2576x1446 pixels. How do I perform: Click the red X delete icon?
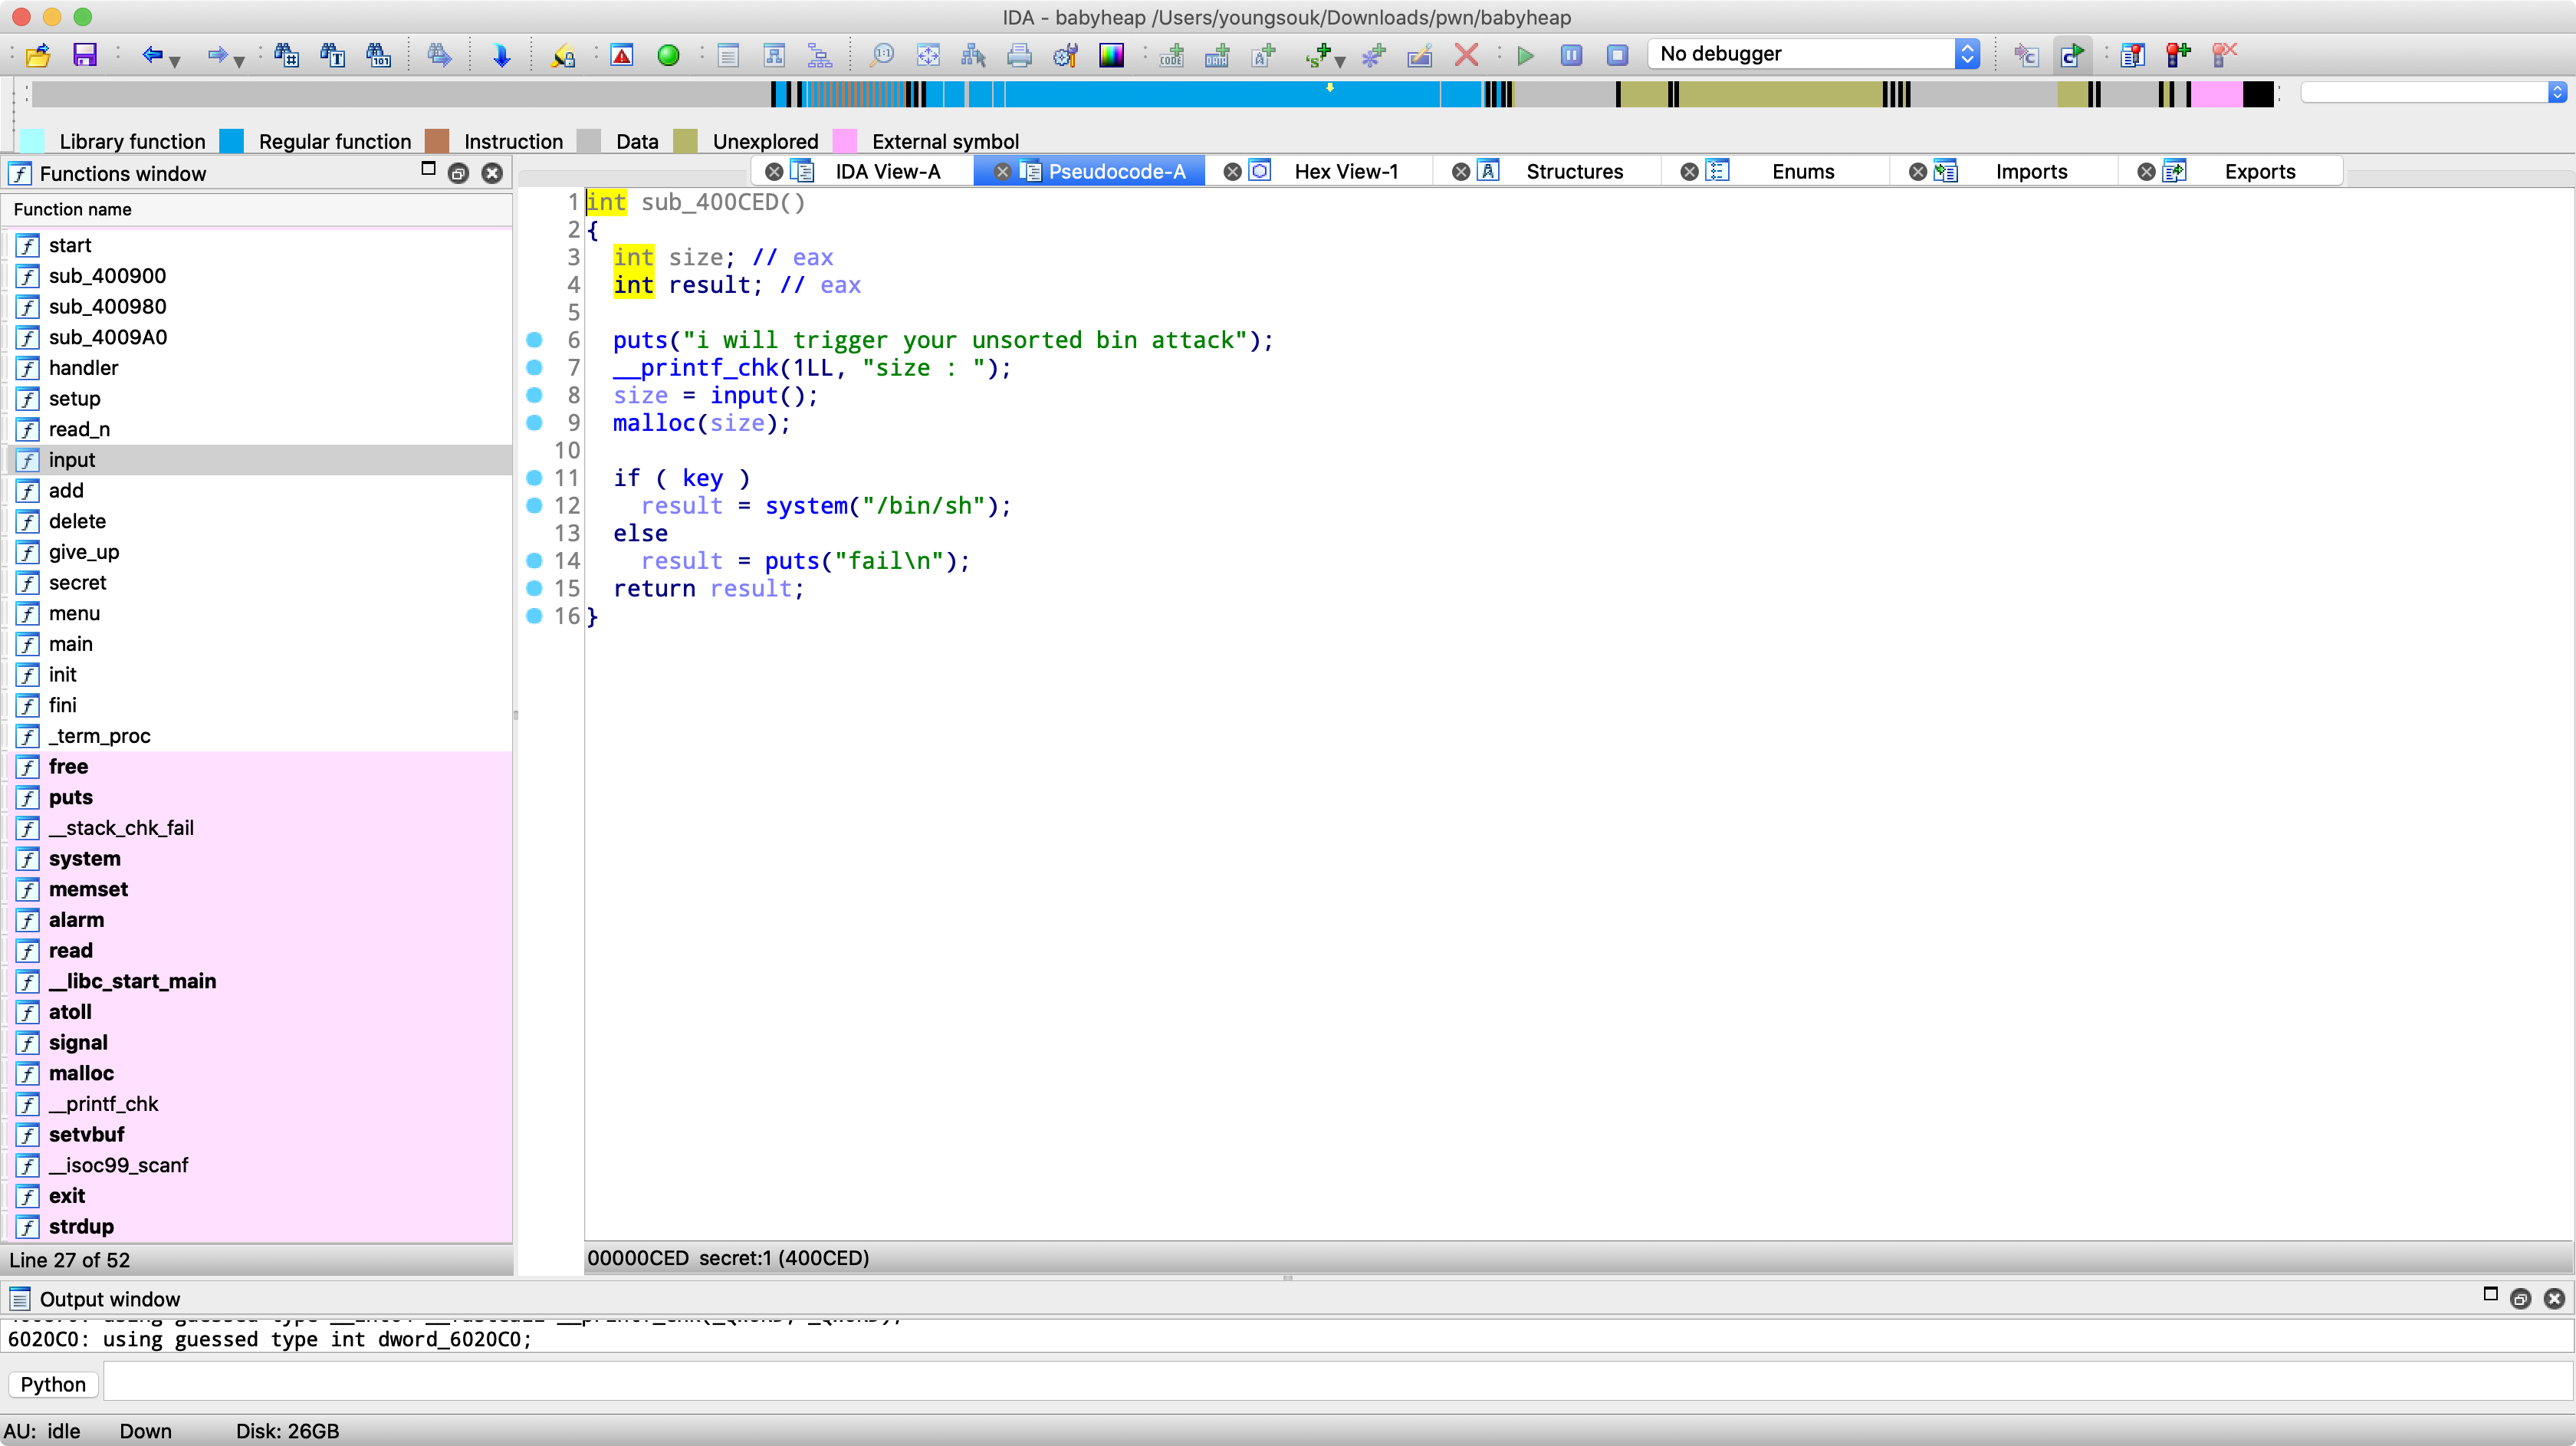pyautogui.click(x=1466, y=55)
